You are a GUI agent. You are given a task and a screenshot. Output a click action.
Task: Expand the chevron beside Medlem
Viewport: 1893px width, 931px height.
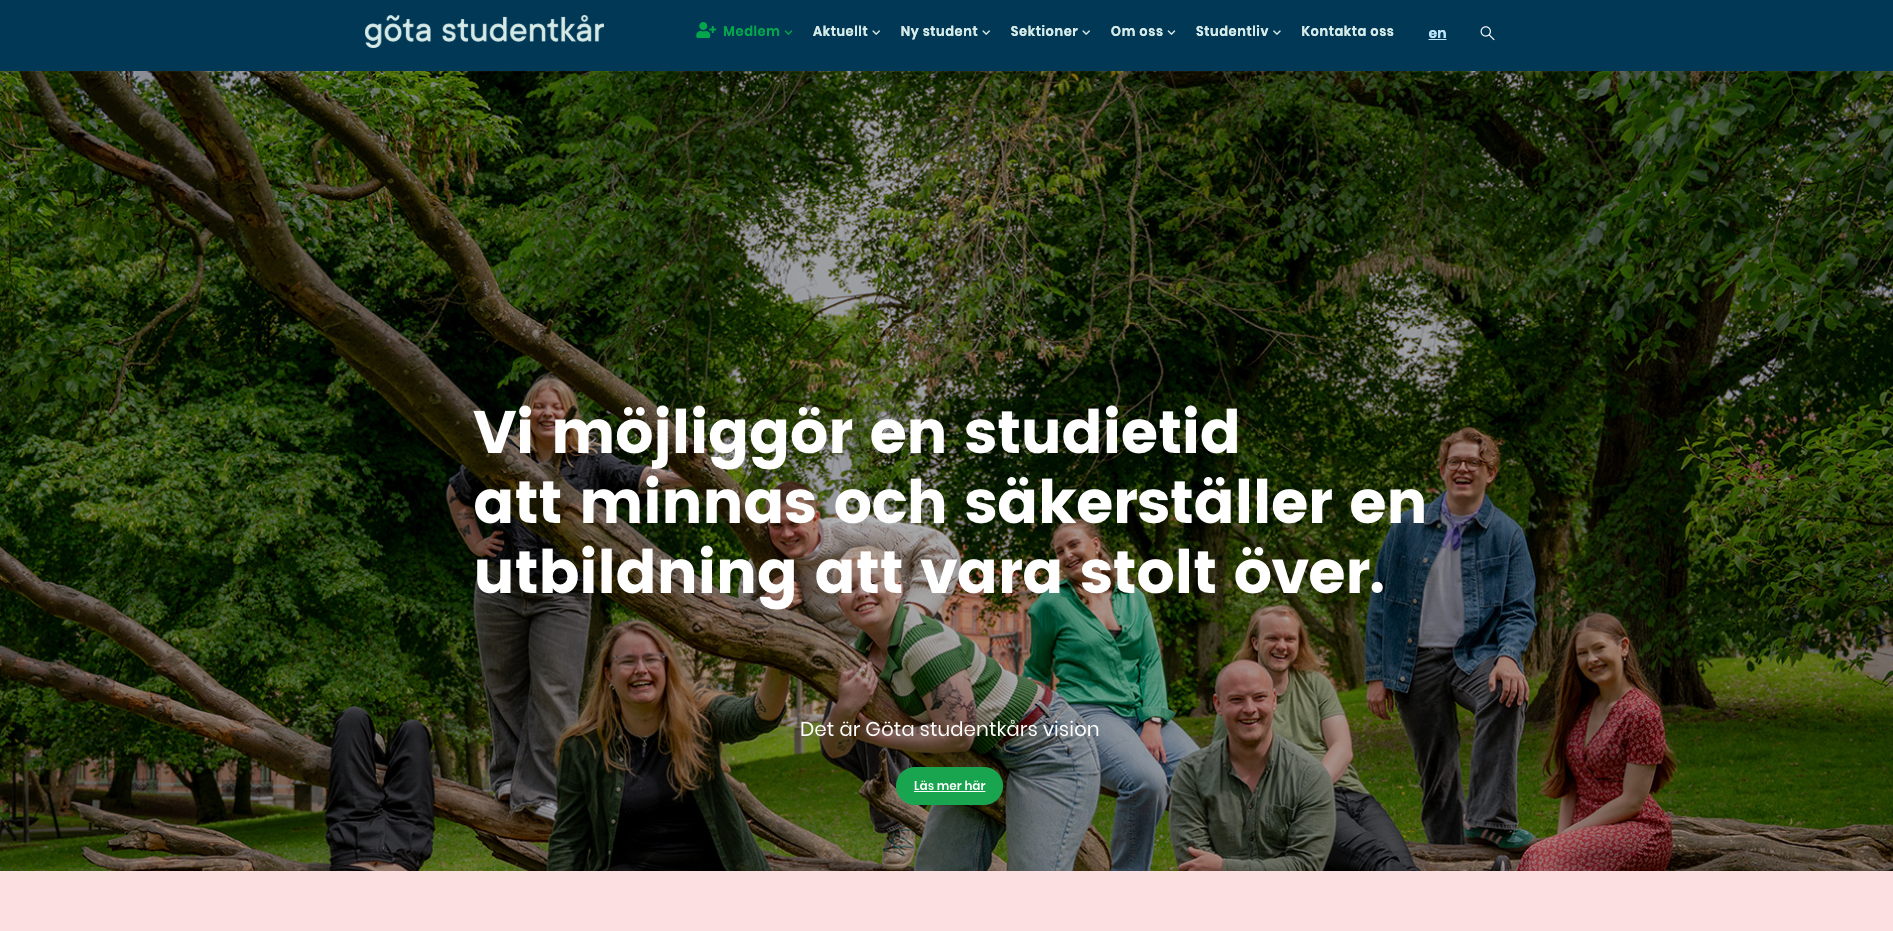[788, 32]
